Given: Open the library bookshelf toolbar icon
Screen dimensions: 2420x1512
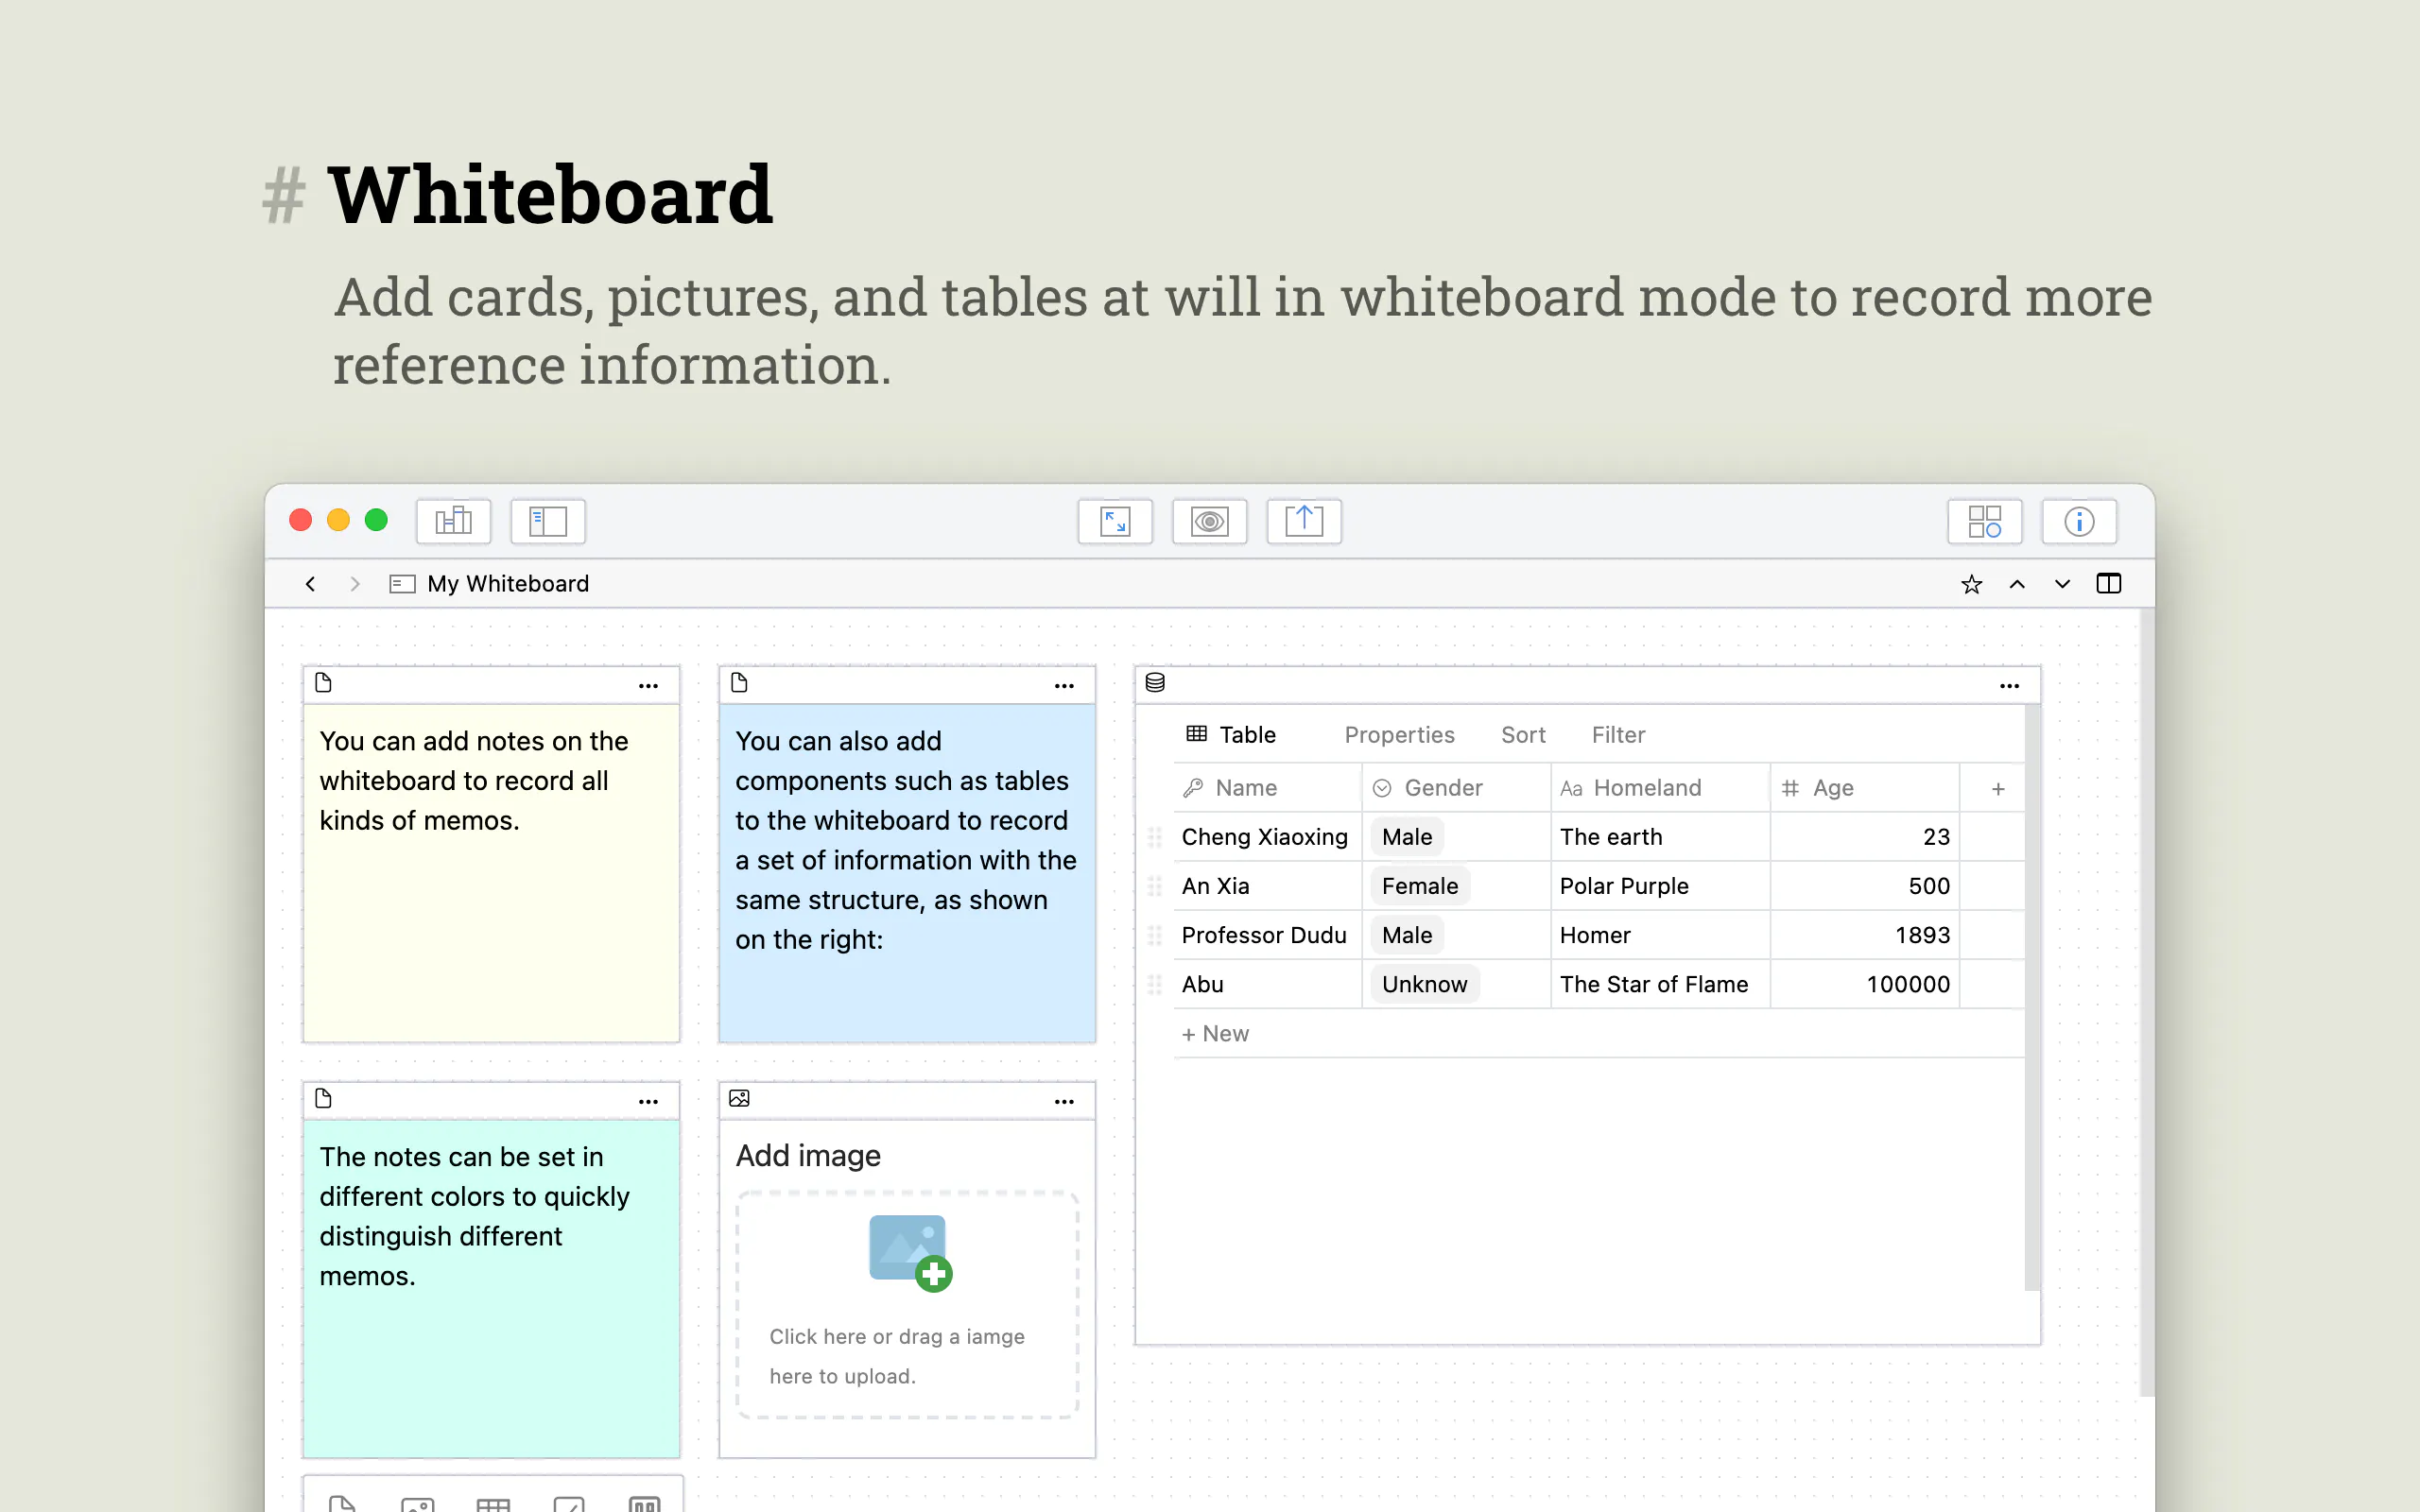Looking at the screenshot, I should [x=453, y=521].
